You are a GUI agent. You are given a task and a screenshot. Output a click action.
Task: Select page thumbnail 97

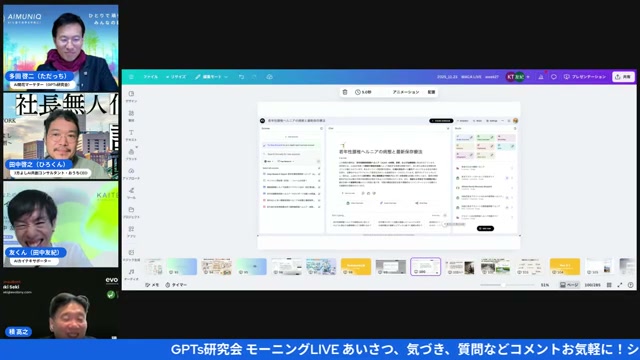click(321, 267)
